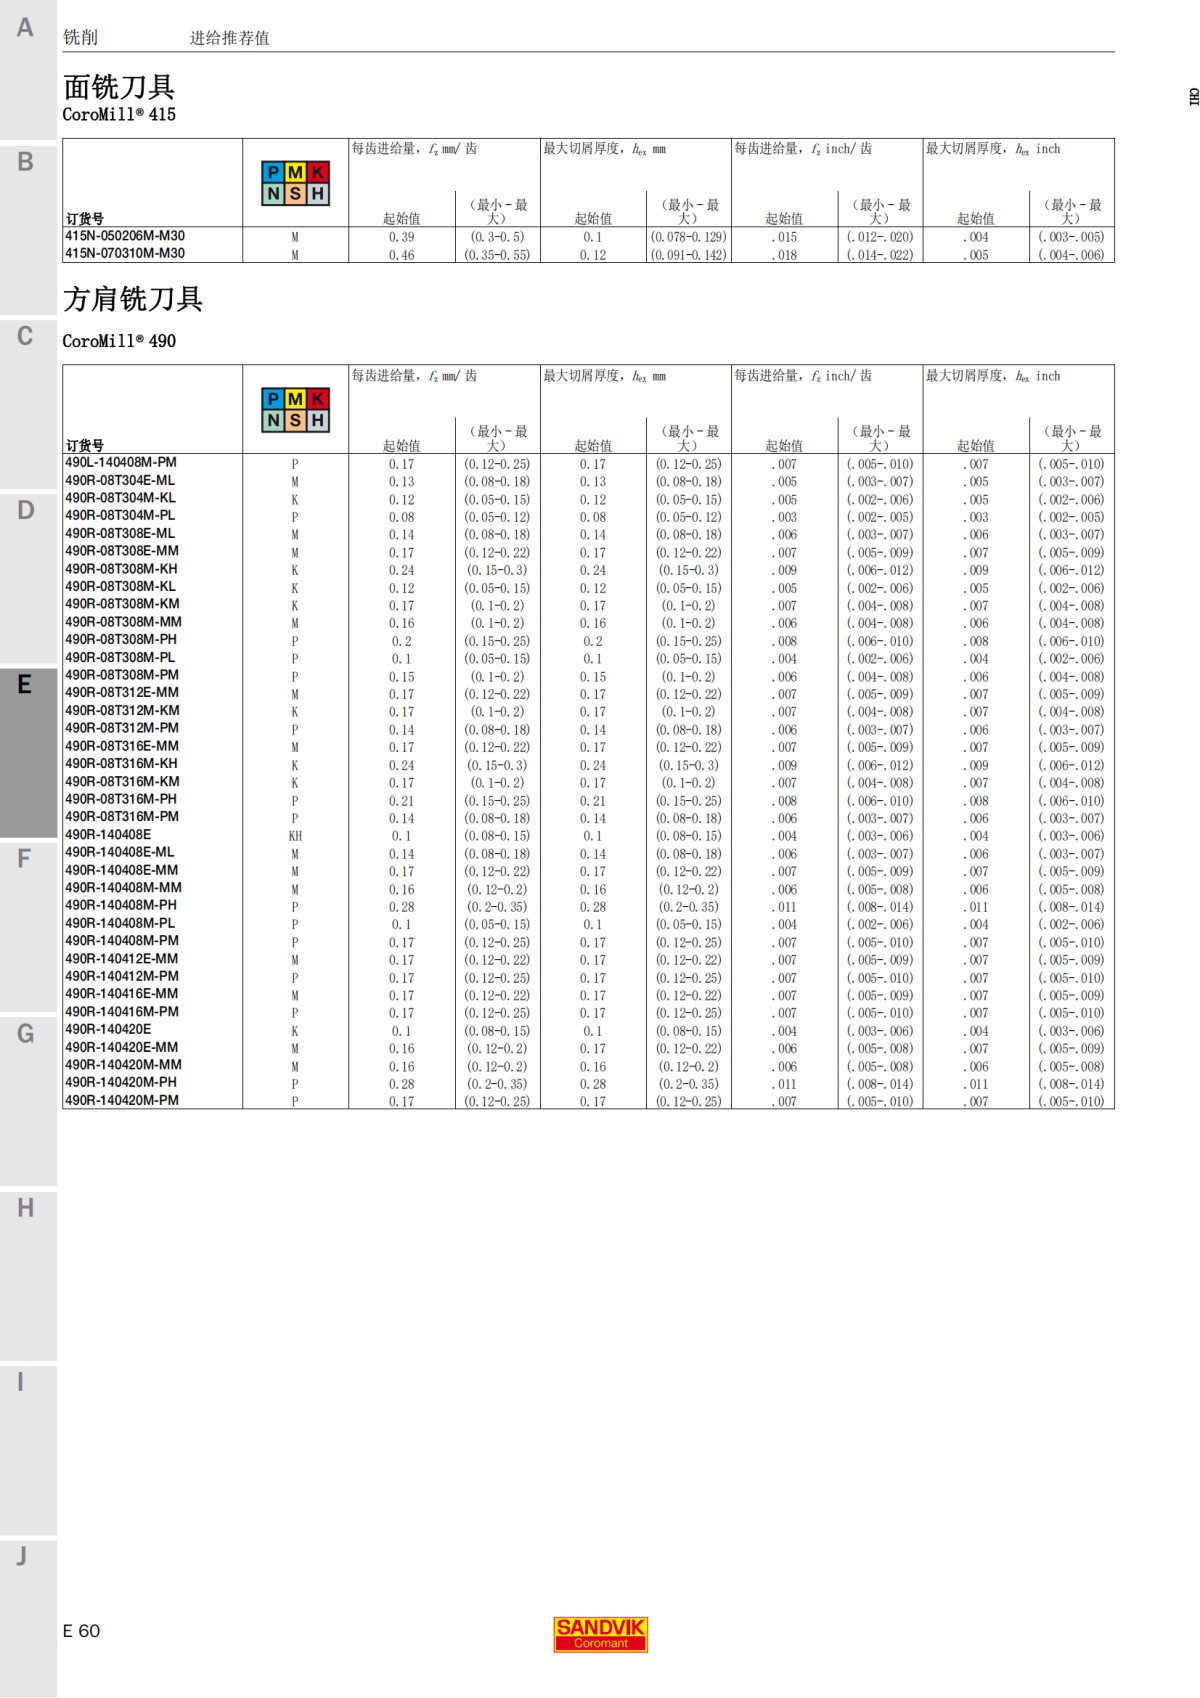
Task: Click the PMK NSH material icon in CoroMill 490 table
Action: pos(295,410)
